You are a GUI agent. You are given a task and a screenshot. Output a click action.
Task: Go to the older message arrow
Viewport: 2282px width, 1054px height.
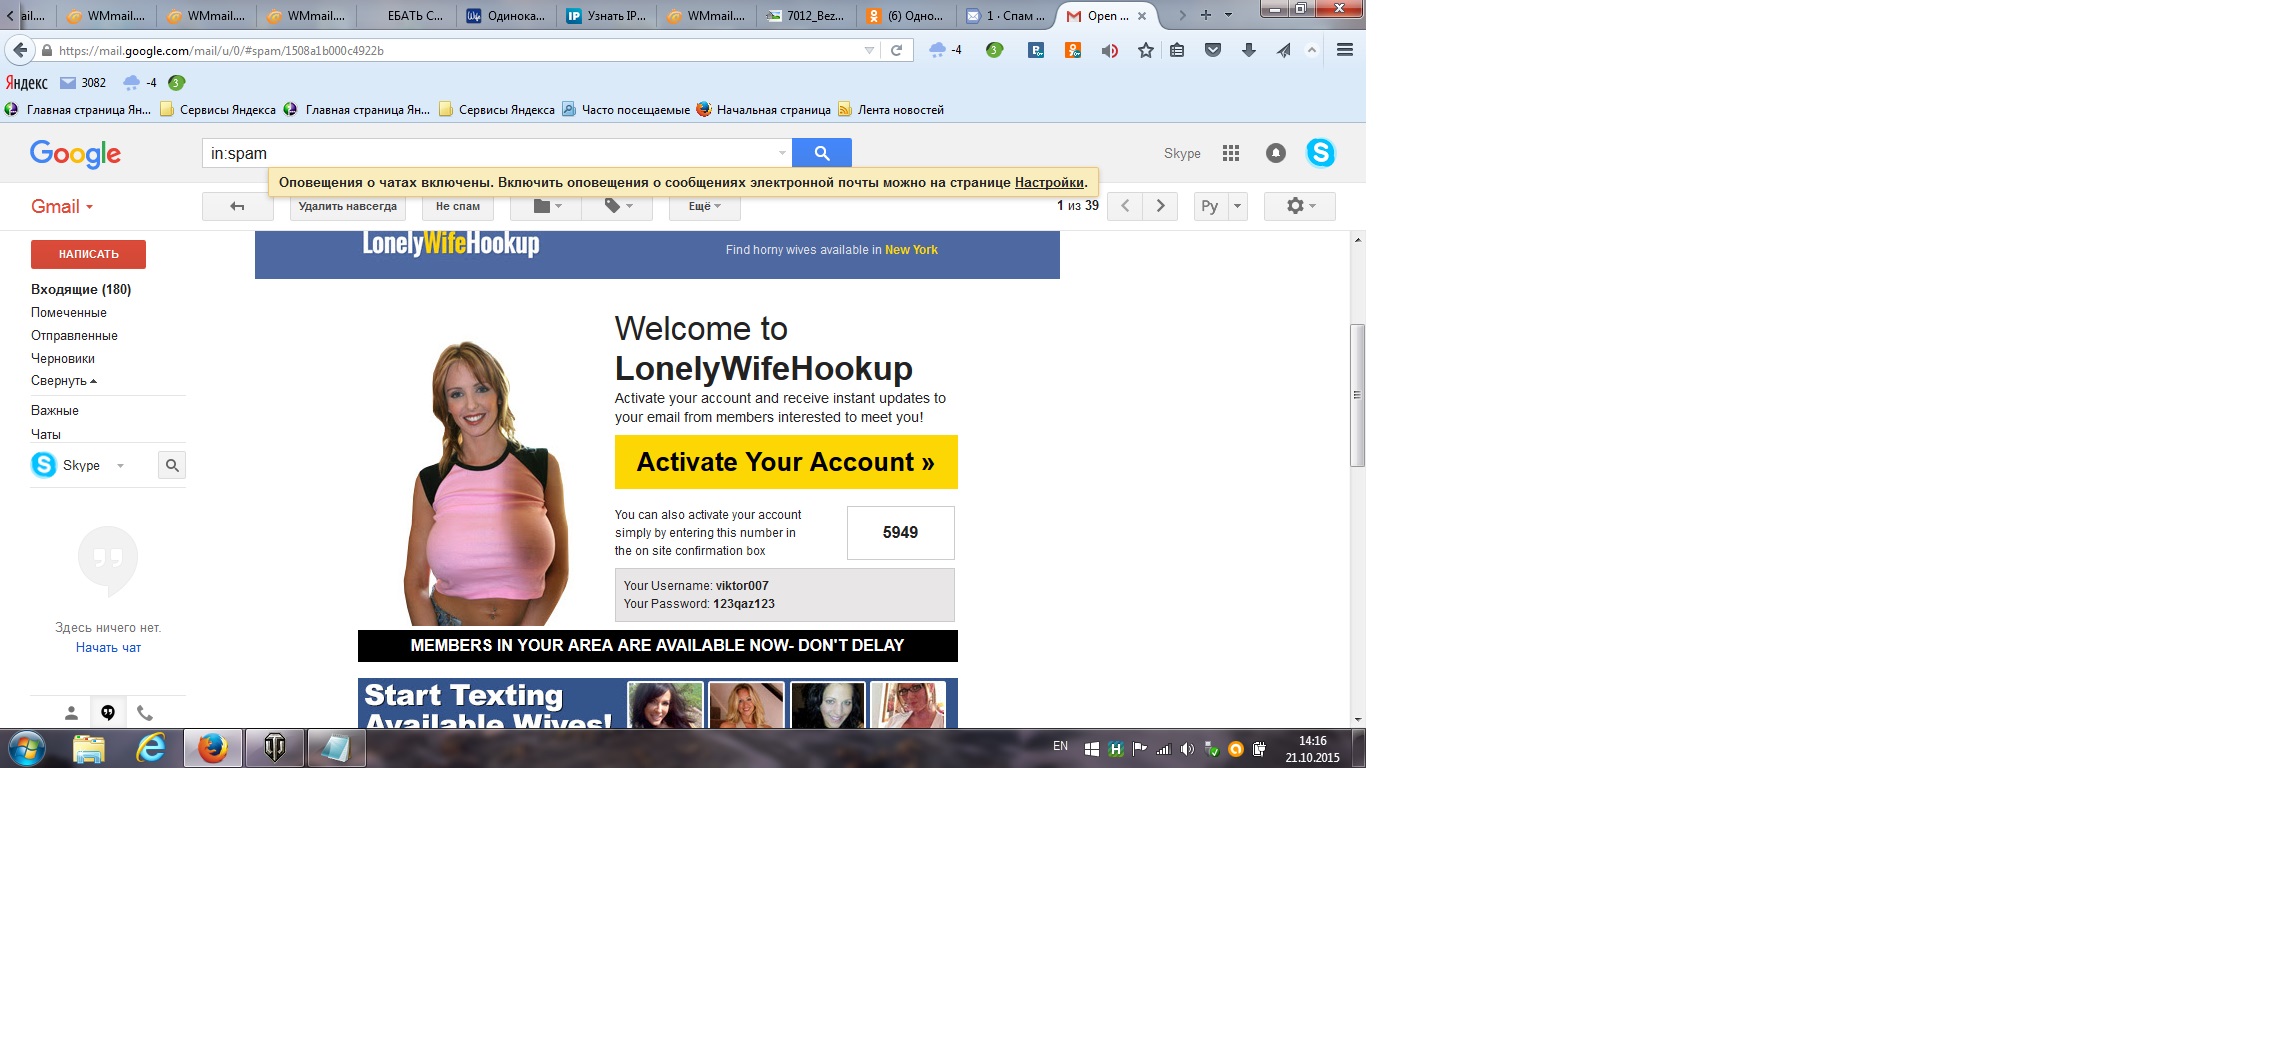[1160, 206]
